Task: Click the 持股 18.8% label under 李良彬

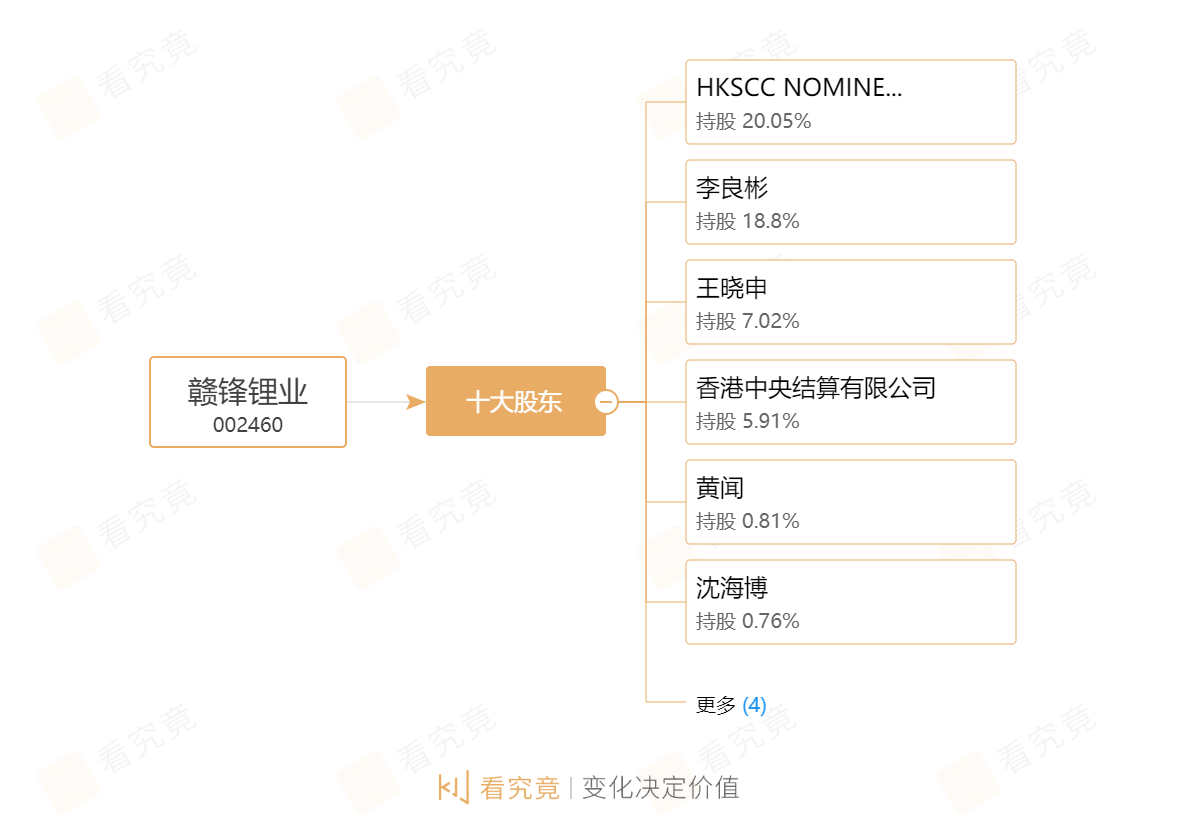Action: pos(748,221)
